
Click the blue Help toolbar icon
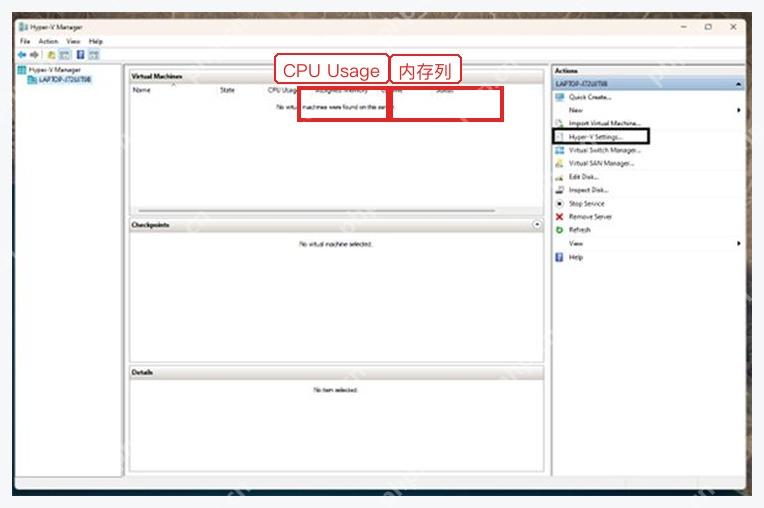click(80, 55)
